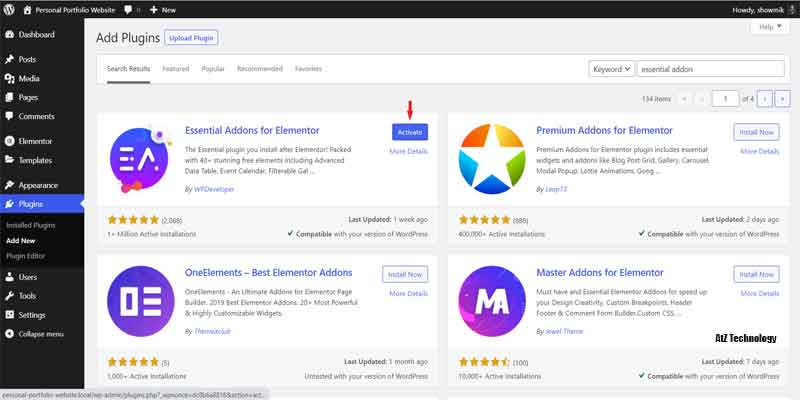Expand the Help tab

770,27
